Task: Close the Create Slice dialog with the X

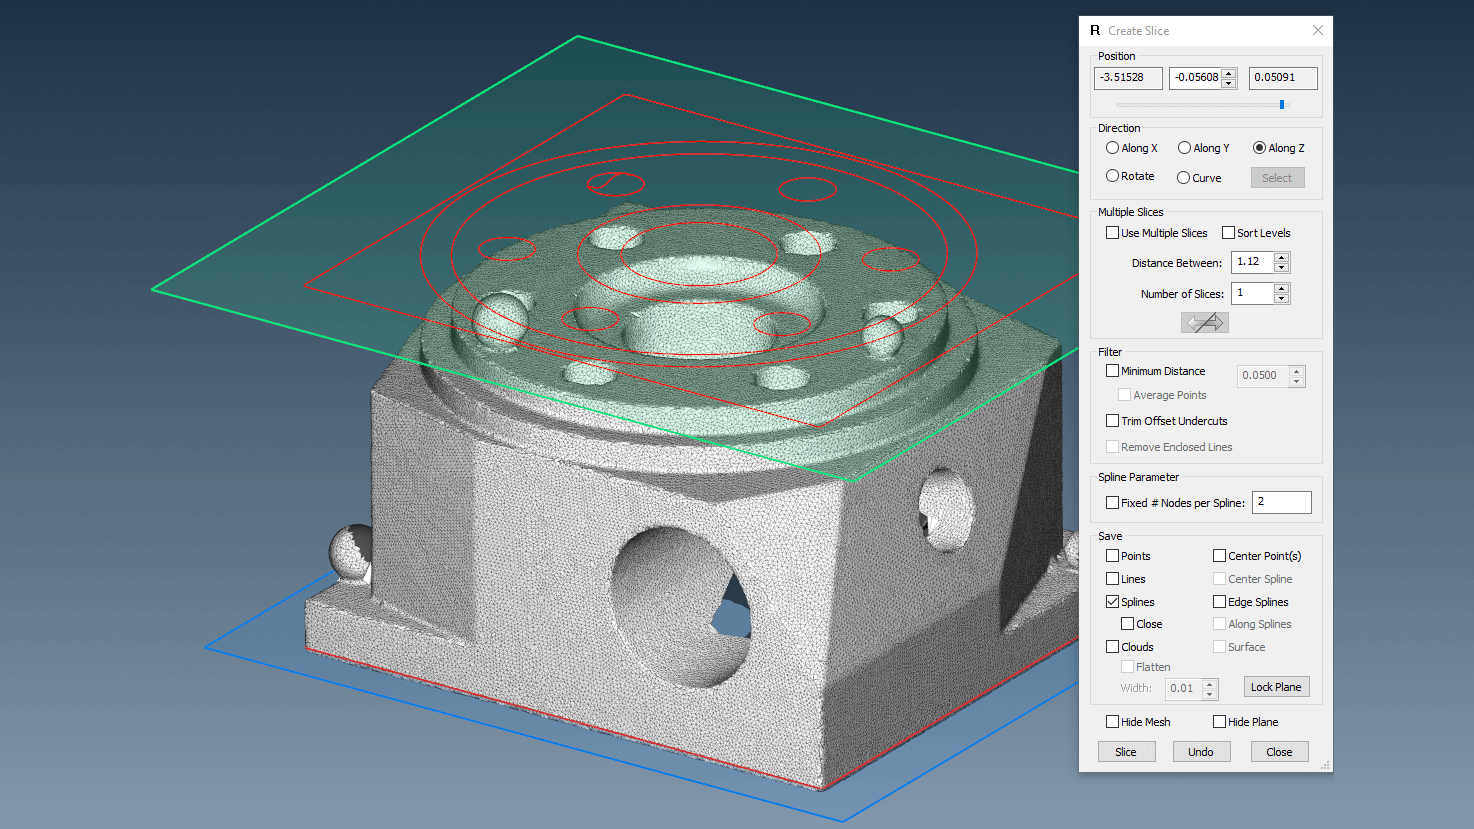Action: point(1317,30)
